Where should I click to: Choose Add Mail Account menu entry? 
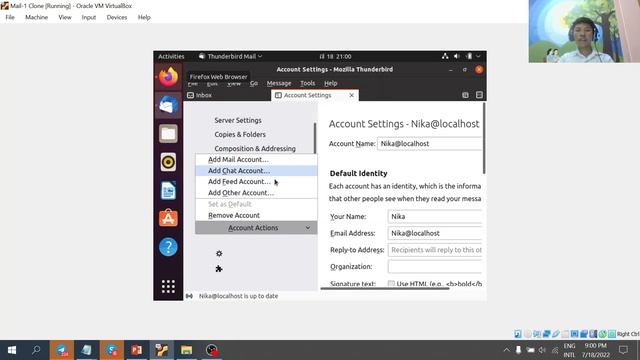coord(256,160)
